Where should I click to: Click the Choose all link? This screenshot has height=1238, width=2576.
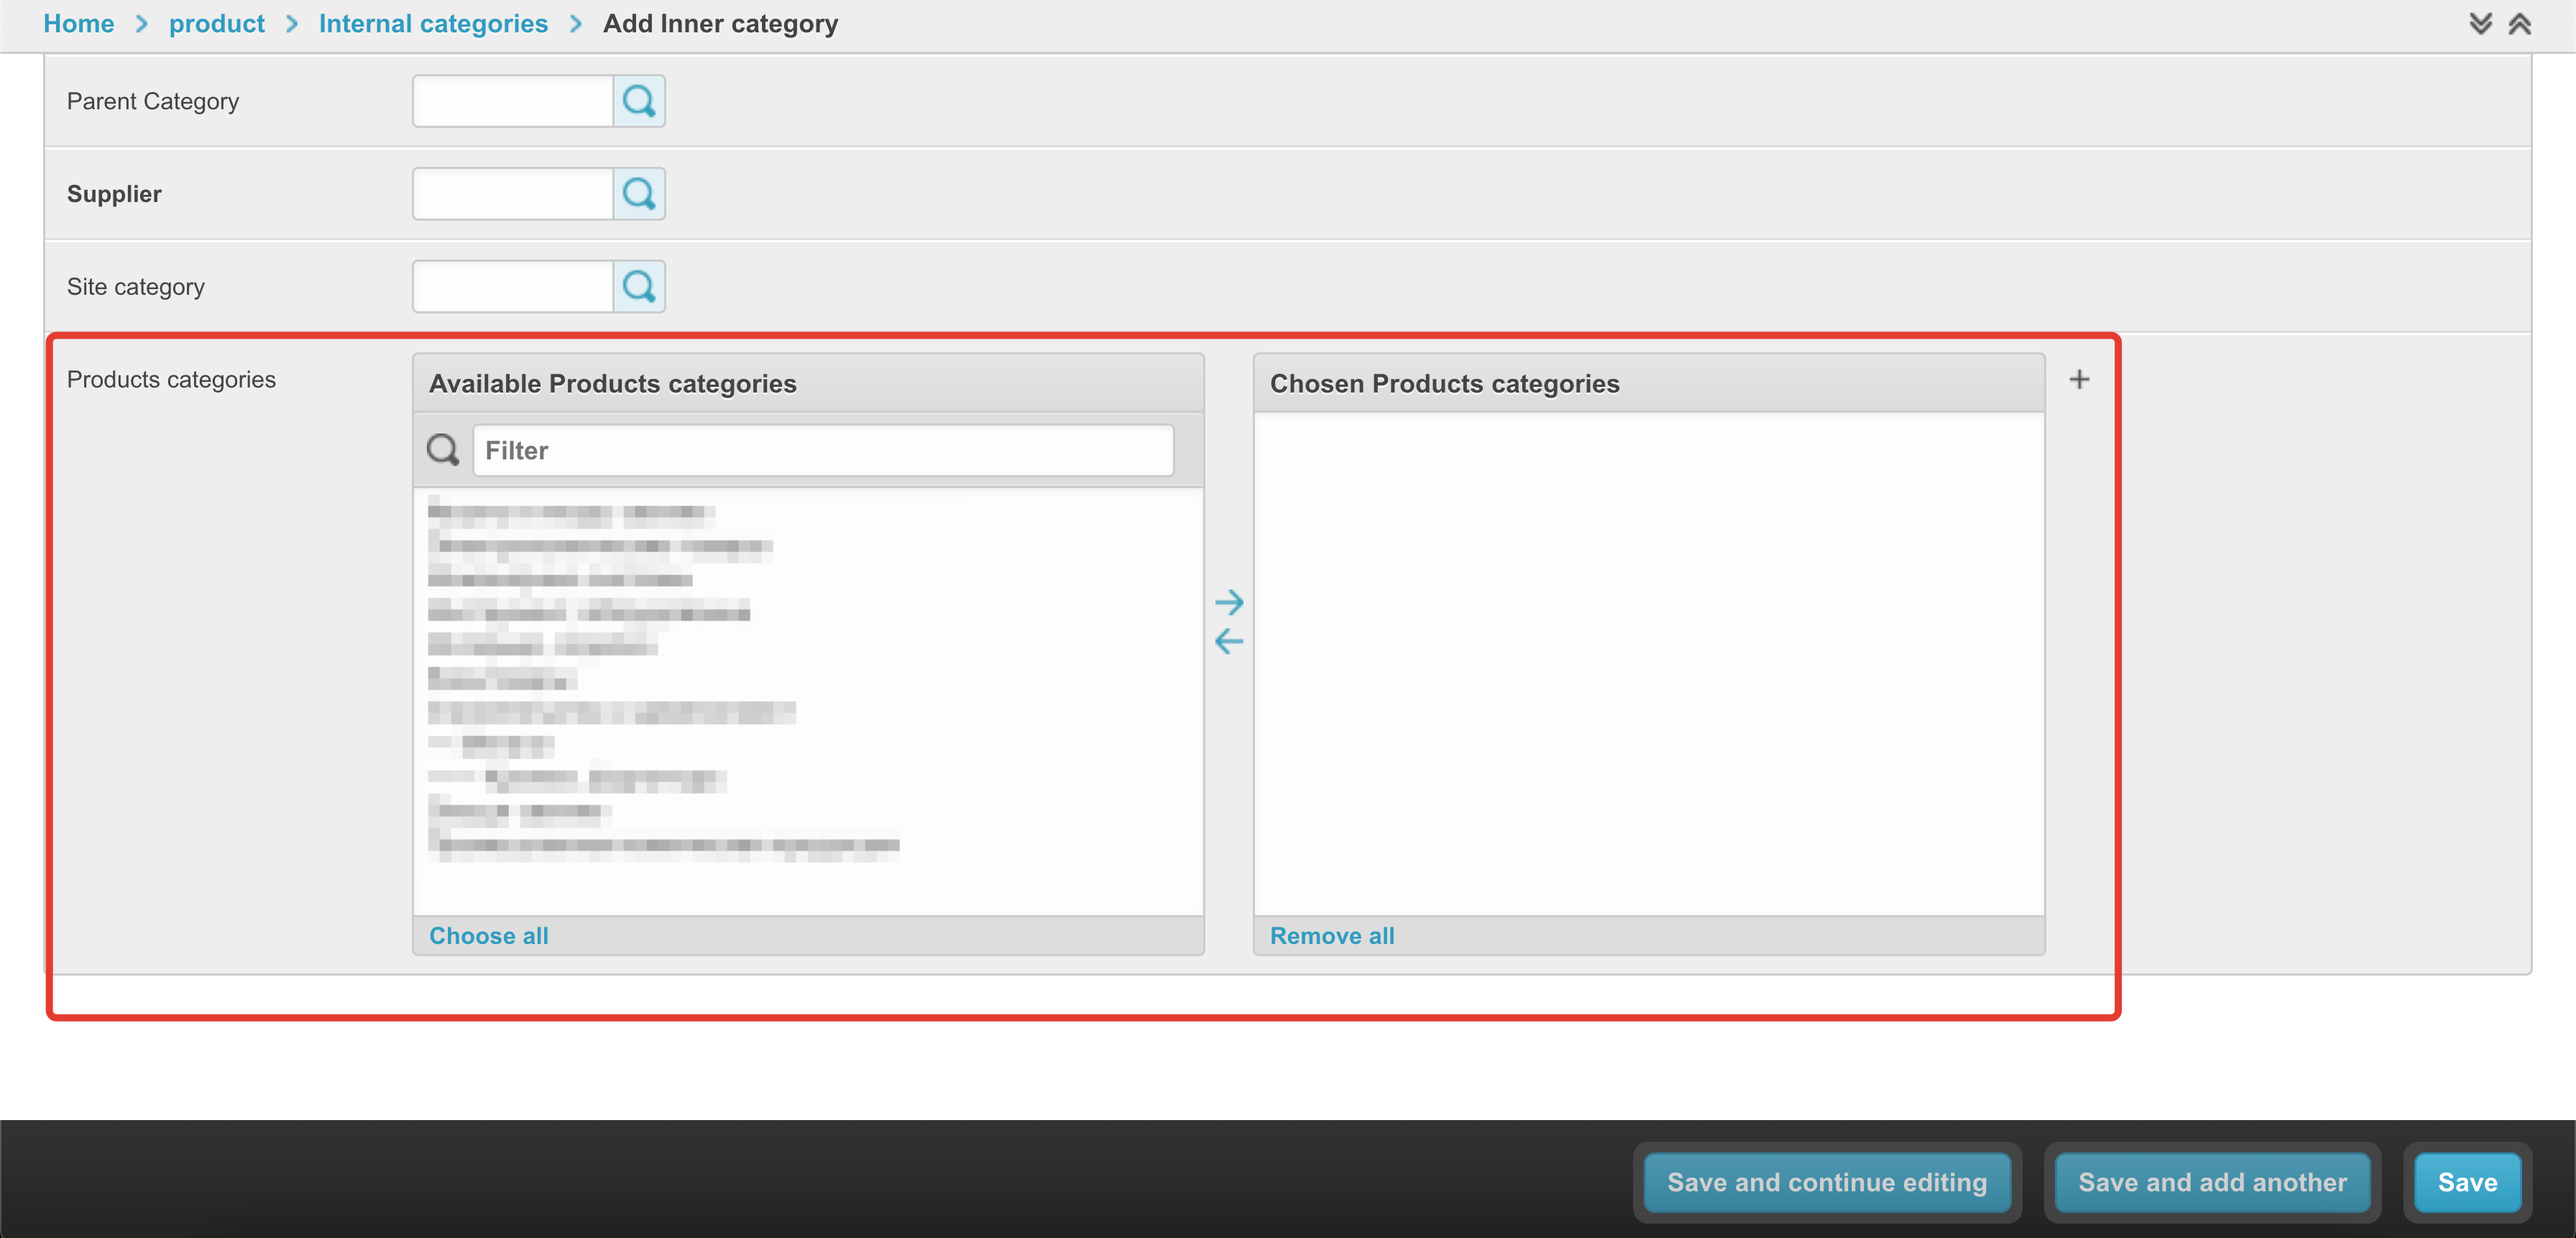(x=488, y=936)
